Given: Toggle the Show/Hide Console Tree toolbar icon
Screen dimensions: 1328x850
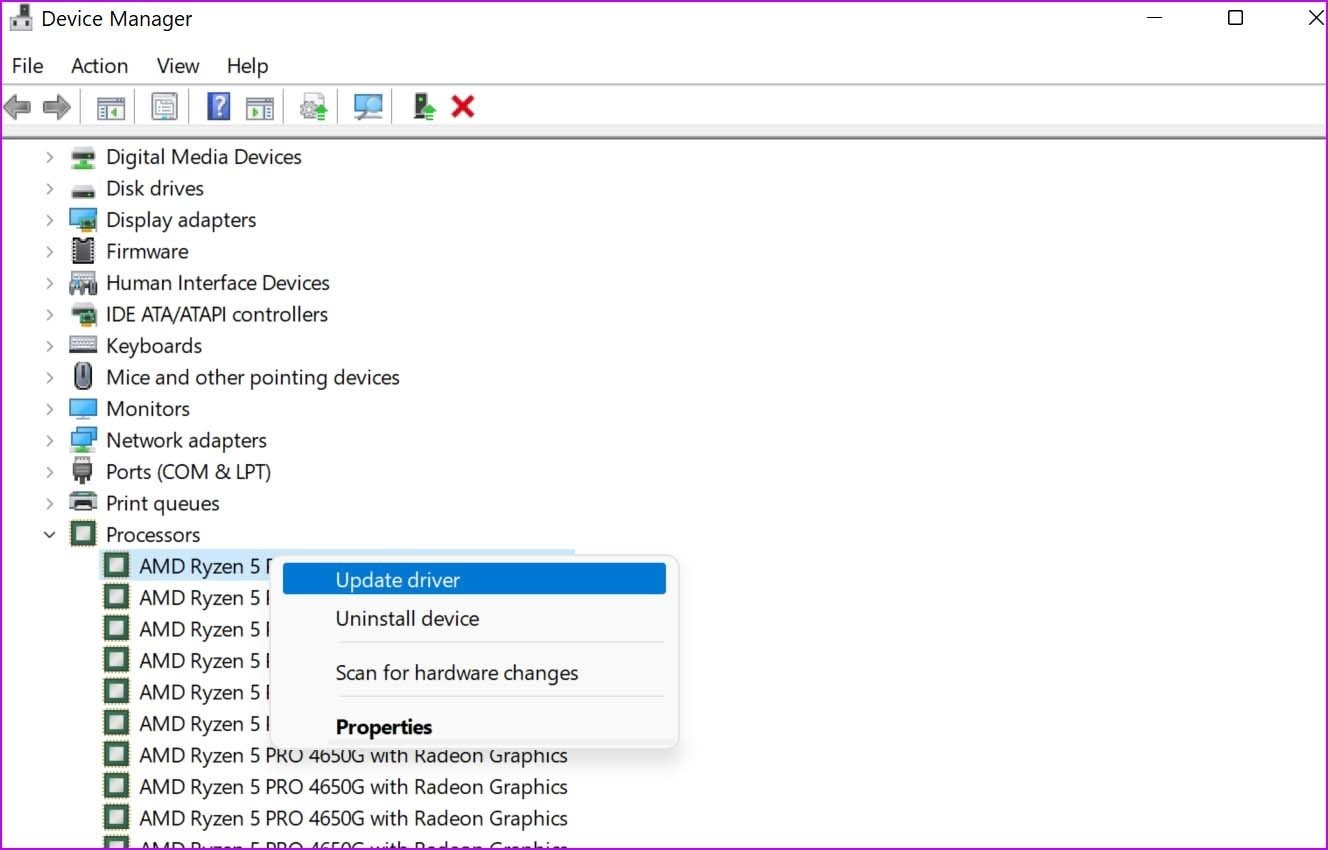Looking at the screenshot, I should click(111, 106).
